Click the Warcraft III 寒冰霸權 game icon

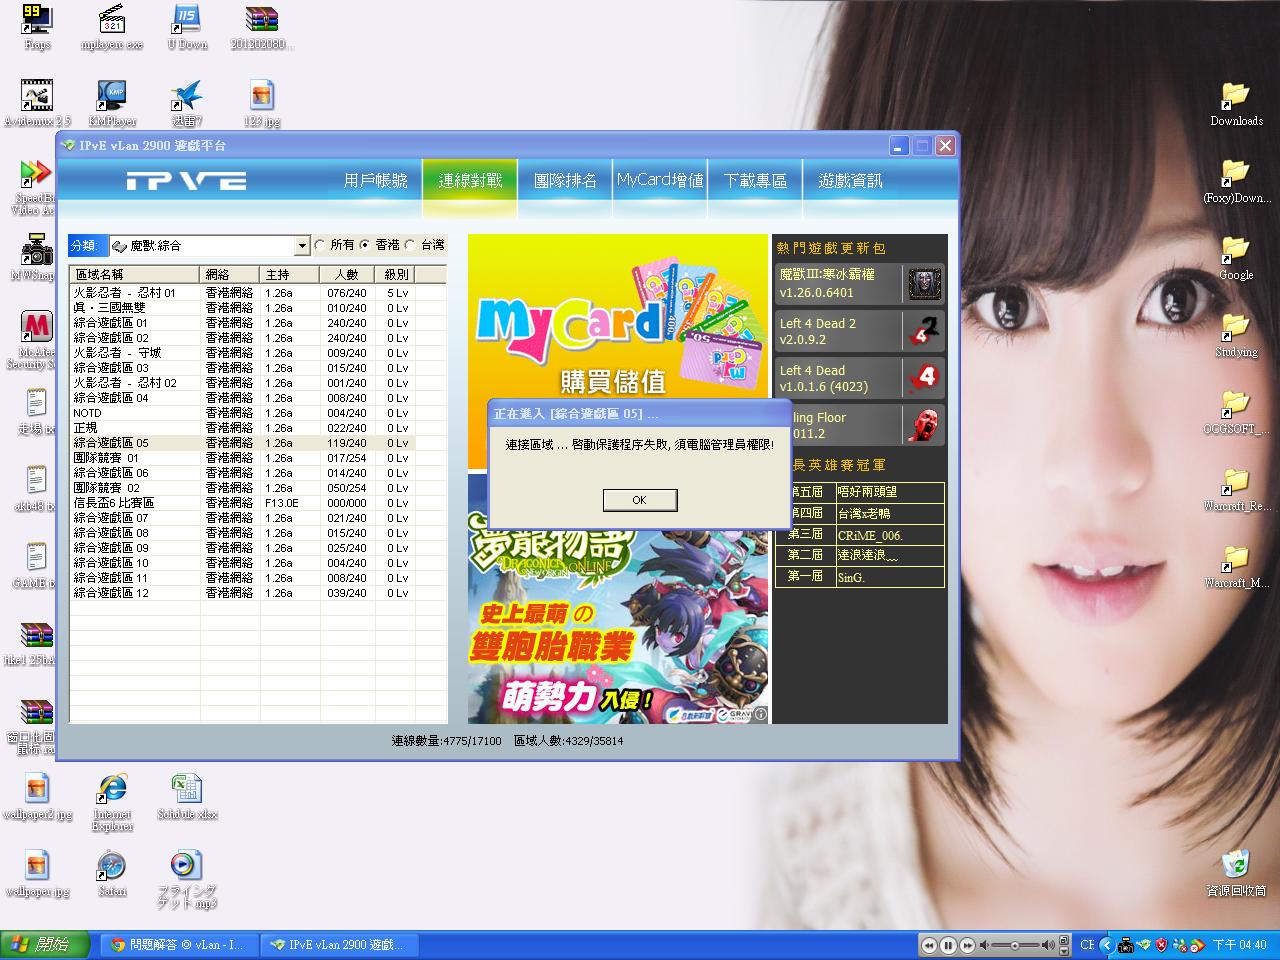tap(924, 283)
